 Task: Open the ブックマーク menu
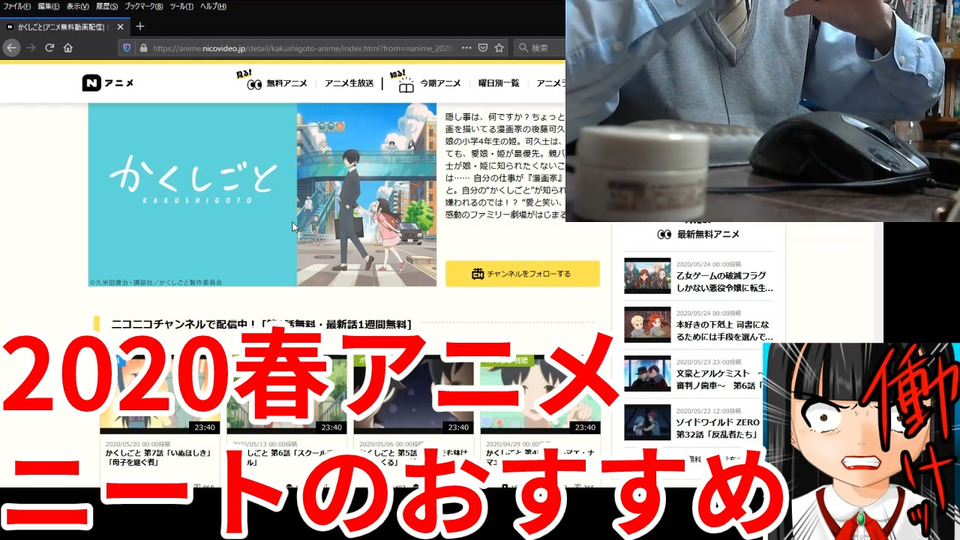(143, 6)
